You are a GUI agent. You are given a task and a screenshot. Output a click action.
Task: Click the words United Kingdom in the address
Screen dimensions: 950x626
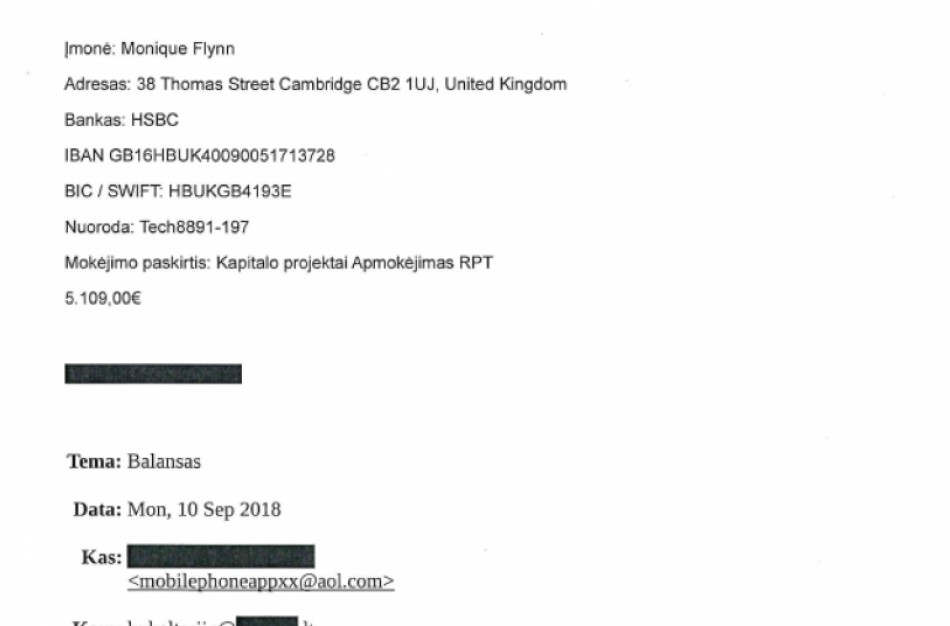point(505,85)
